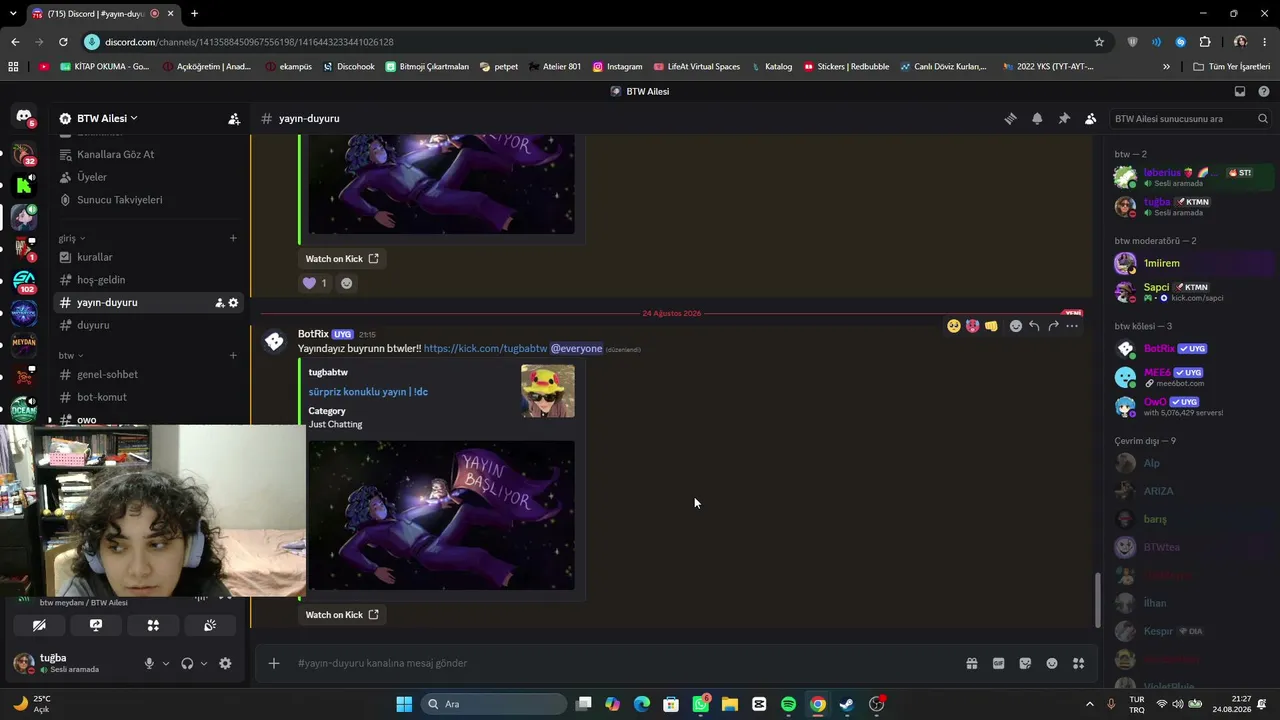Open apps launcher in message bar
1280x720 pixels.
(1078, 663)
